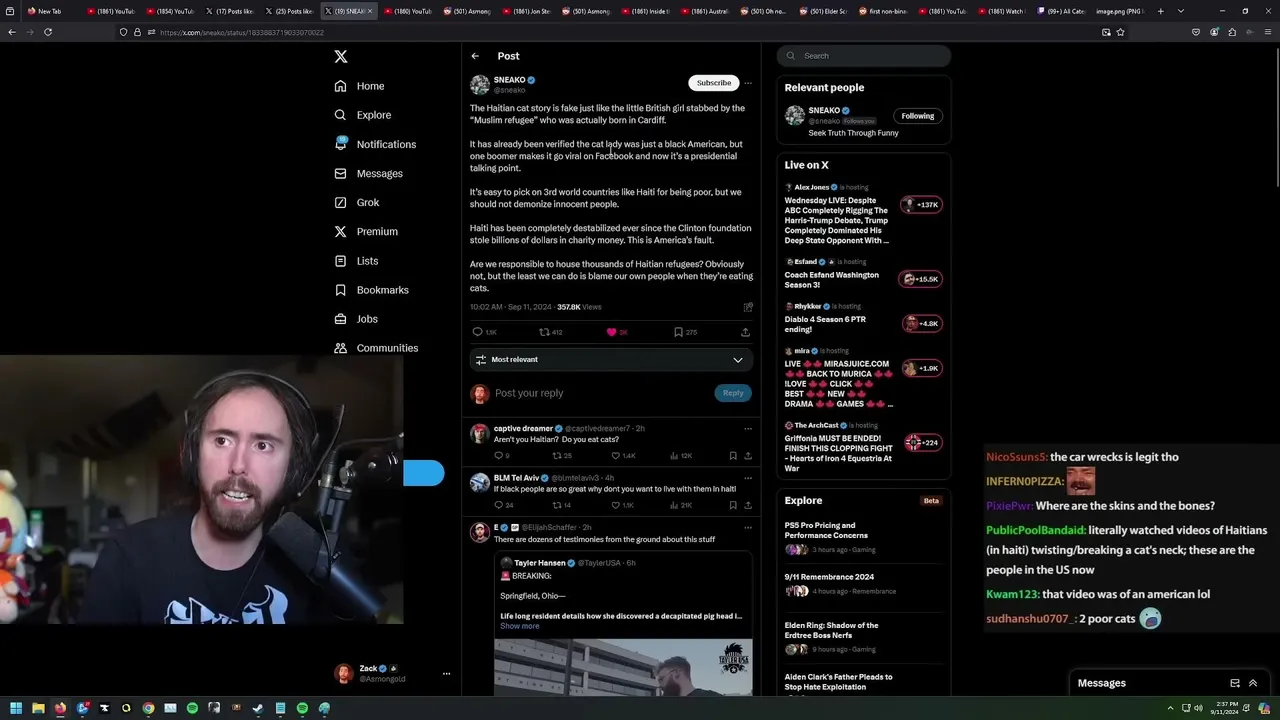1280x720 pixels.
Task: Open the 9/11 Remembrance 2024 trend
Action: 864,583
